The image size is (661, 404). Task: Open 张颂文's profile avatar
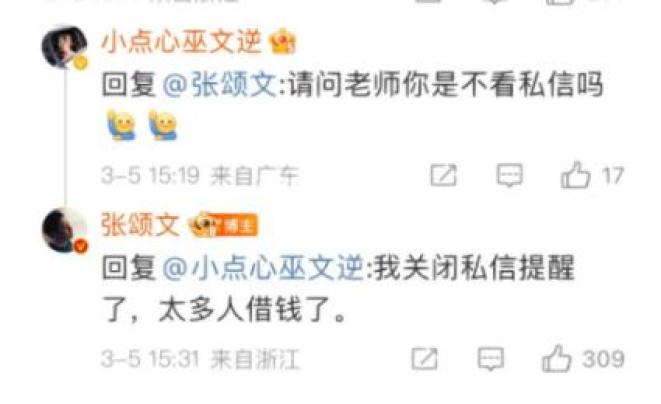point(64,230)
